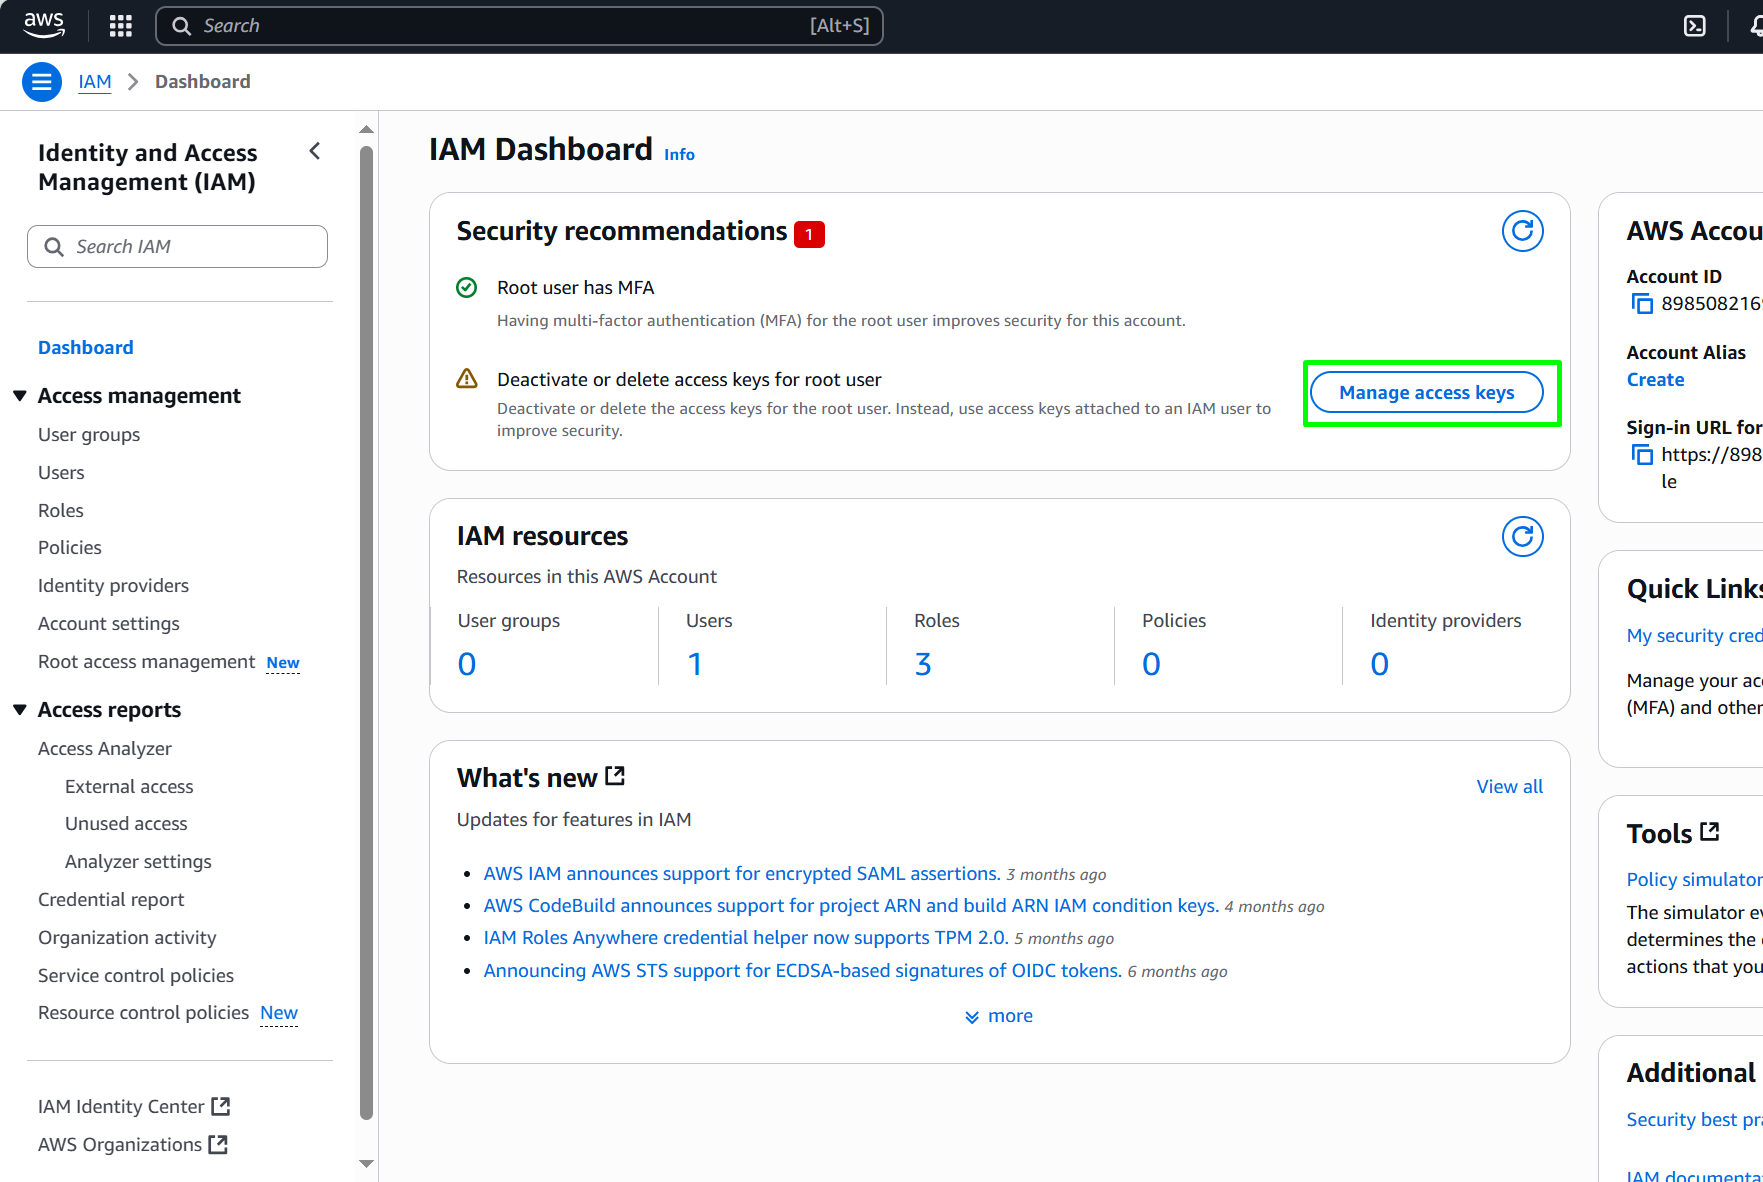The image size is (1763, 1182).
Task: Open External access under Access Analyzer
Action: (x=129, y=787)
